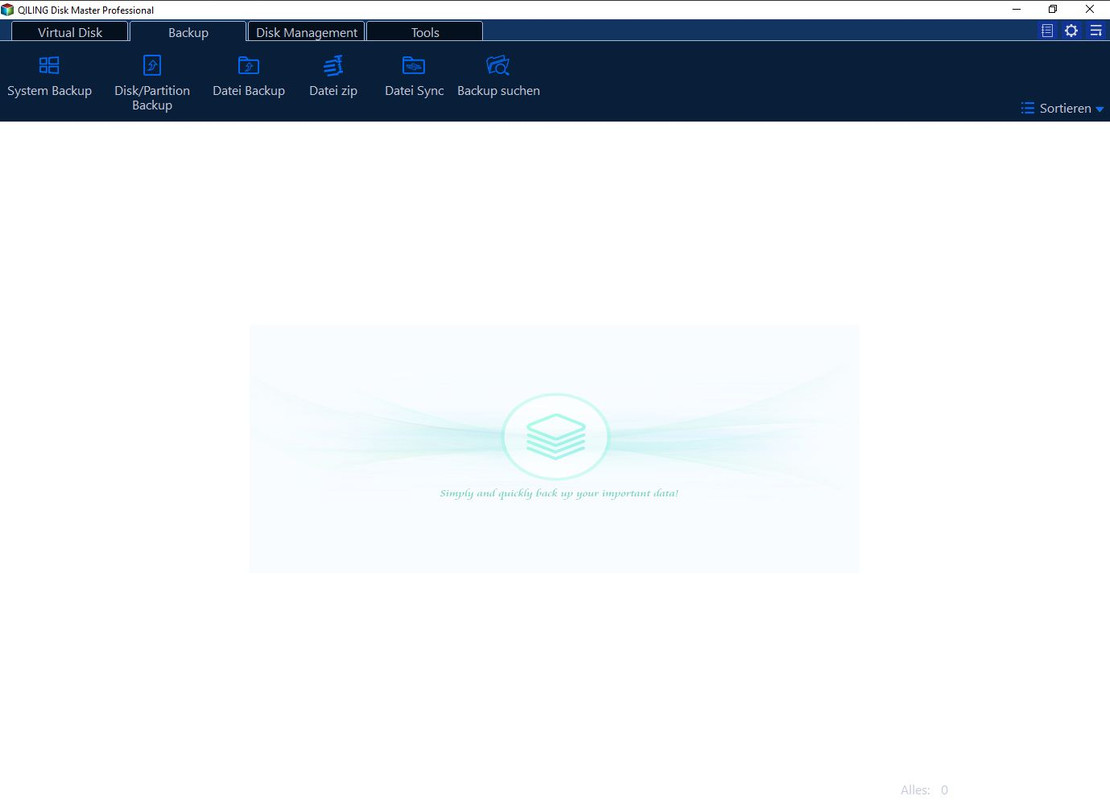Viewport: 1110px width, 800px height.
Task: Open the Tools tab
Action: pos(425,32)
